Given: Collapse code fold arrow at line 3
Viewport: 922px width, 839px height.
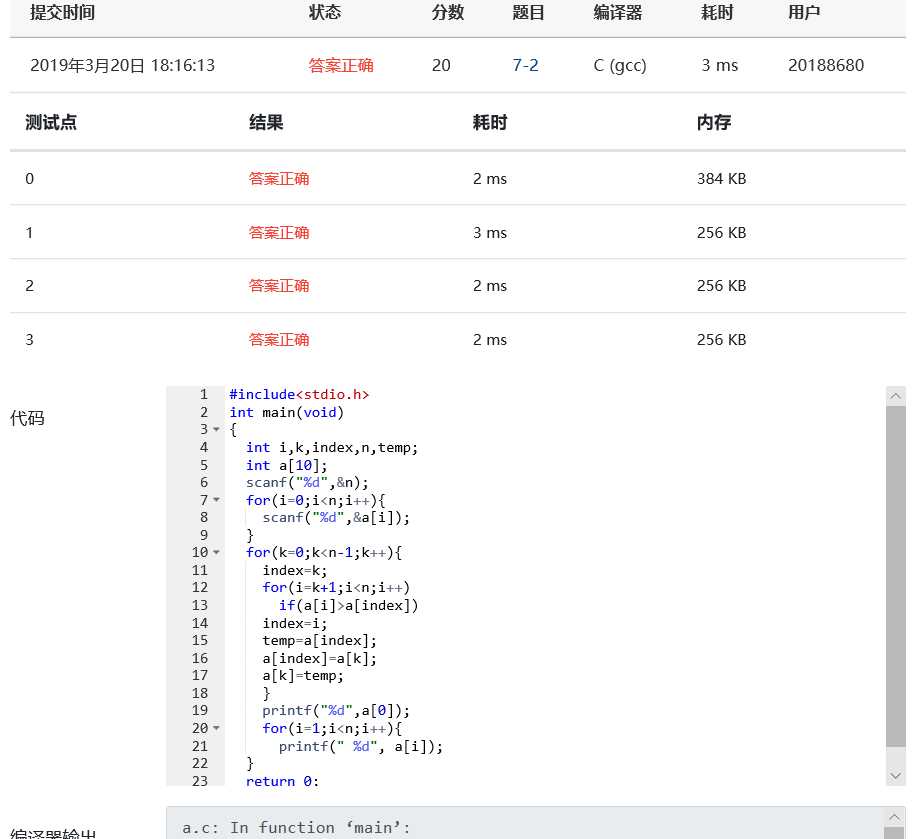Looking at the screenshot, I should (x=216, y=430).
